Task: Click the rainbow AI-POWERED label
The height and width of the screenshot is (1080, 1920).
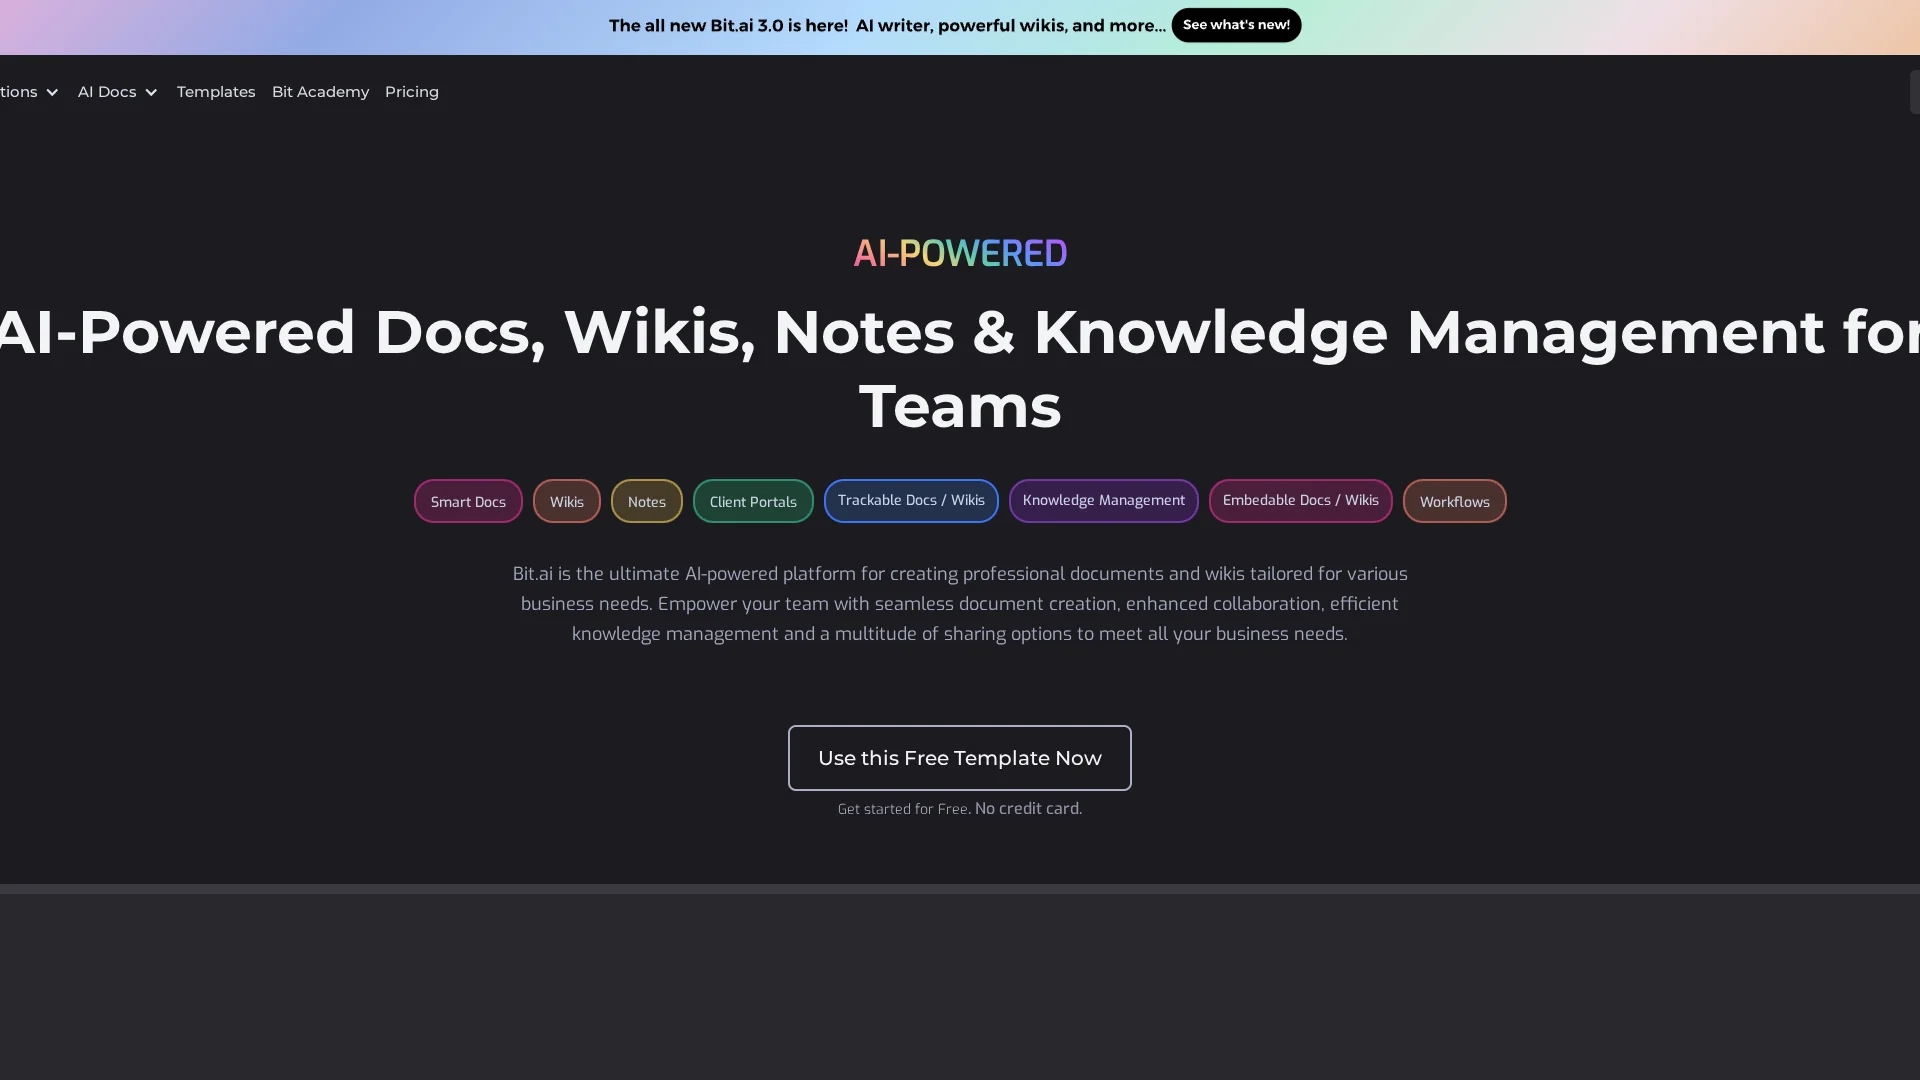Action: point(960,253)
